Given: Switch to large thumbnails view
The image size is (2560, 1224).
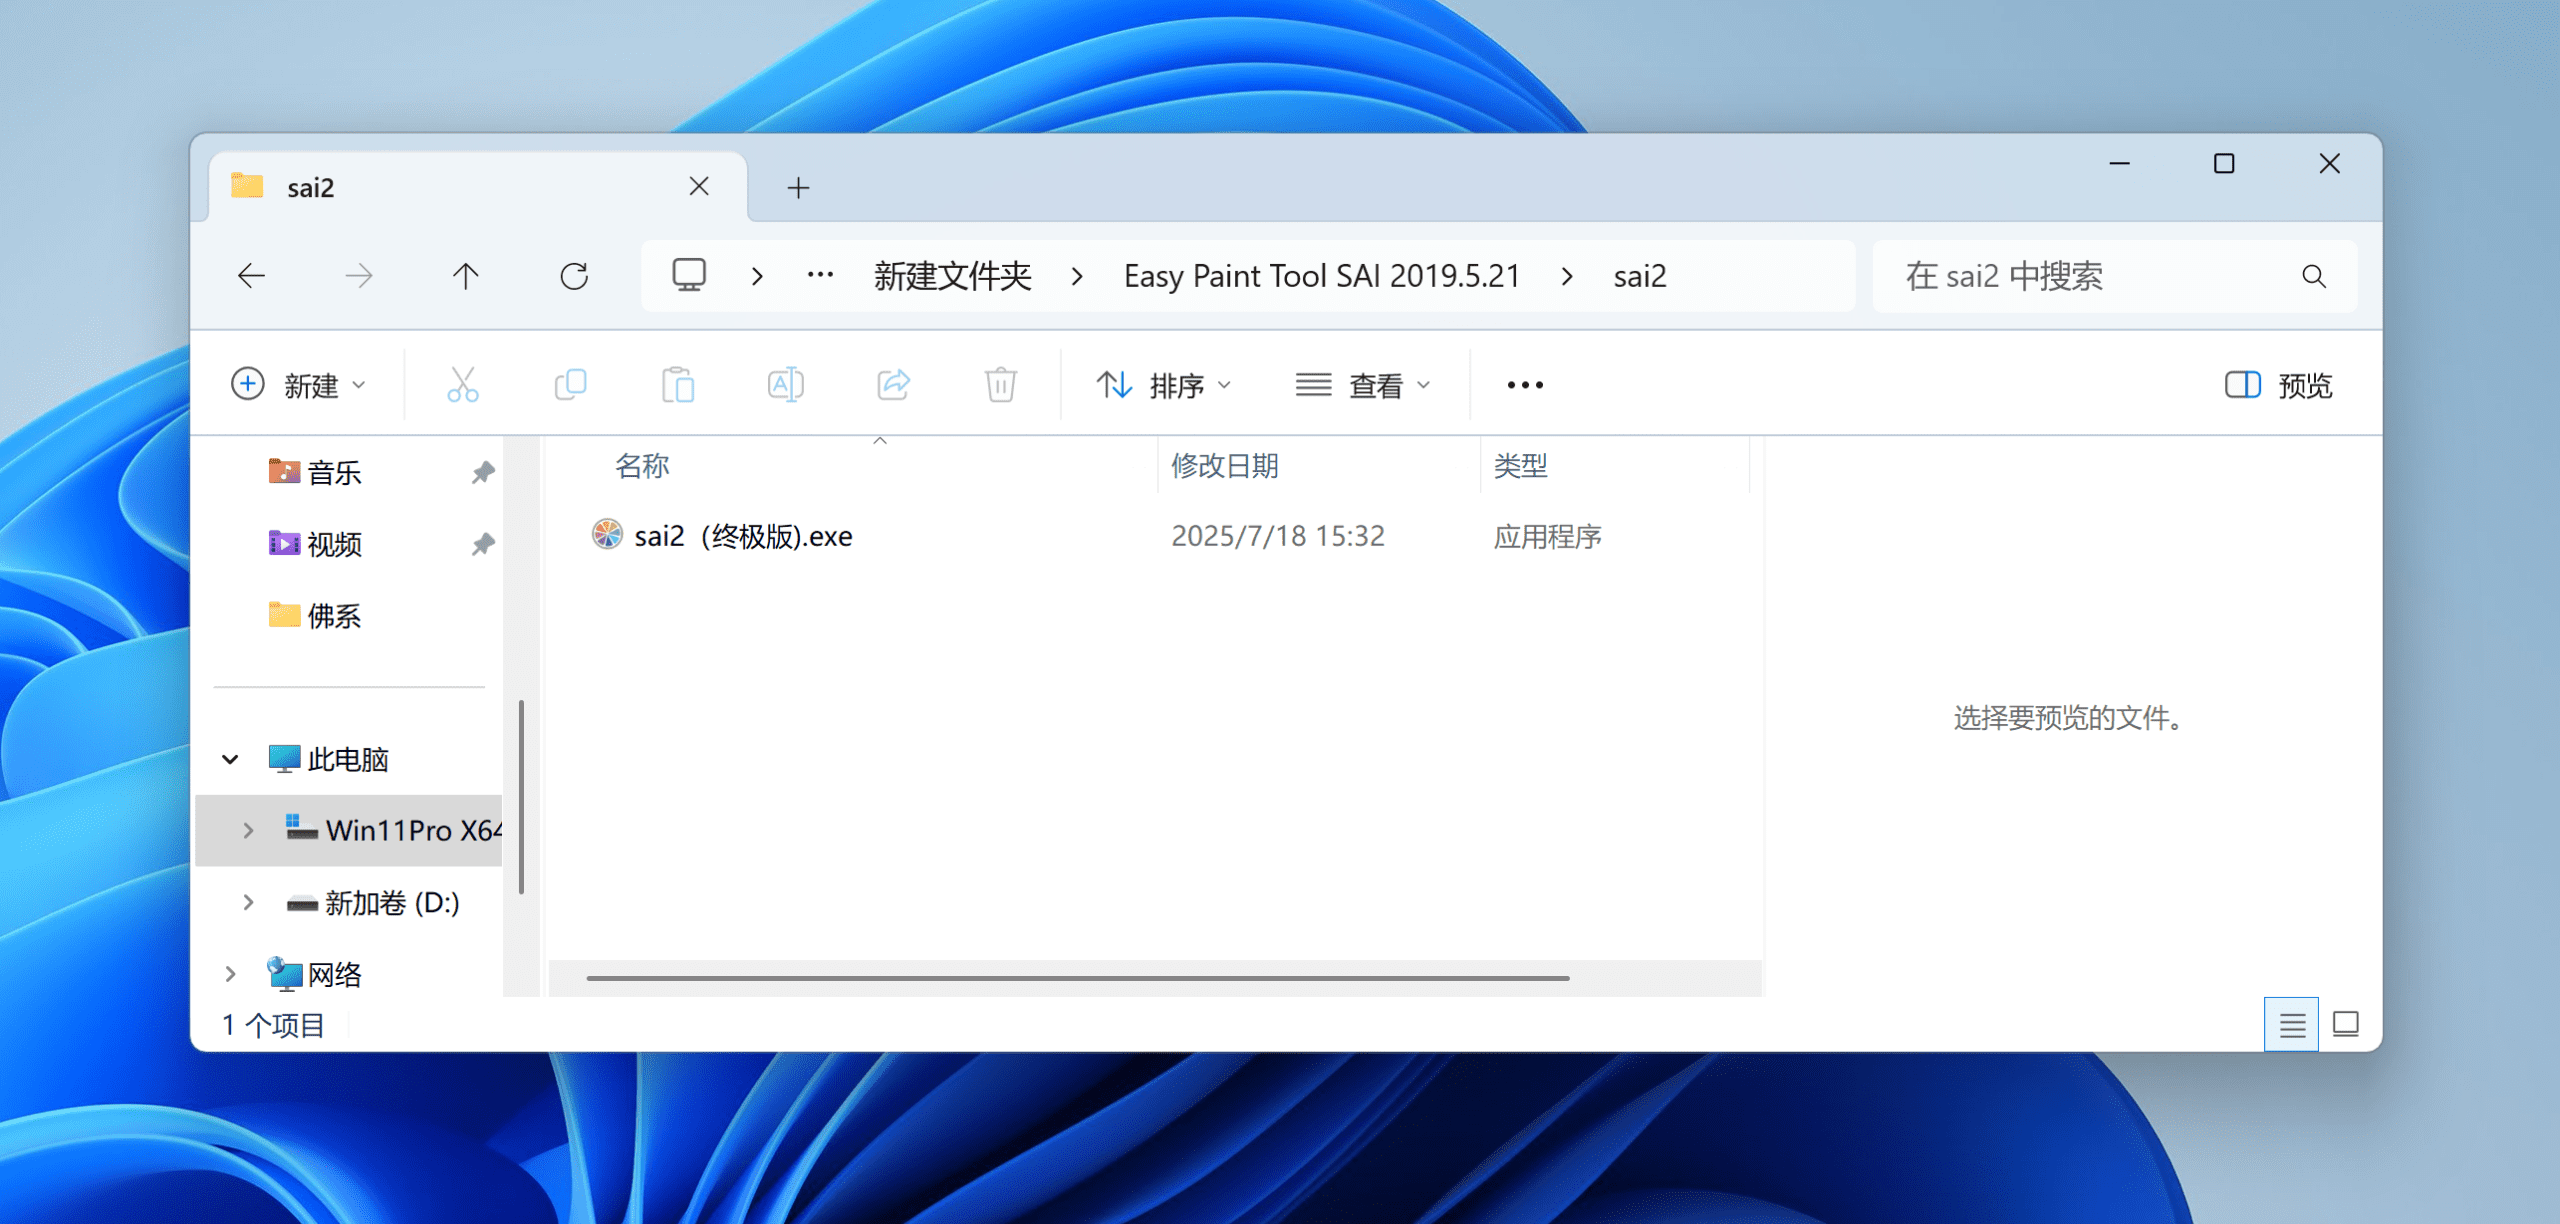Looking at the screenshot, I should [x=2345, y=1024].
